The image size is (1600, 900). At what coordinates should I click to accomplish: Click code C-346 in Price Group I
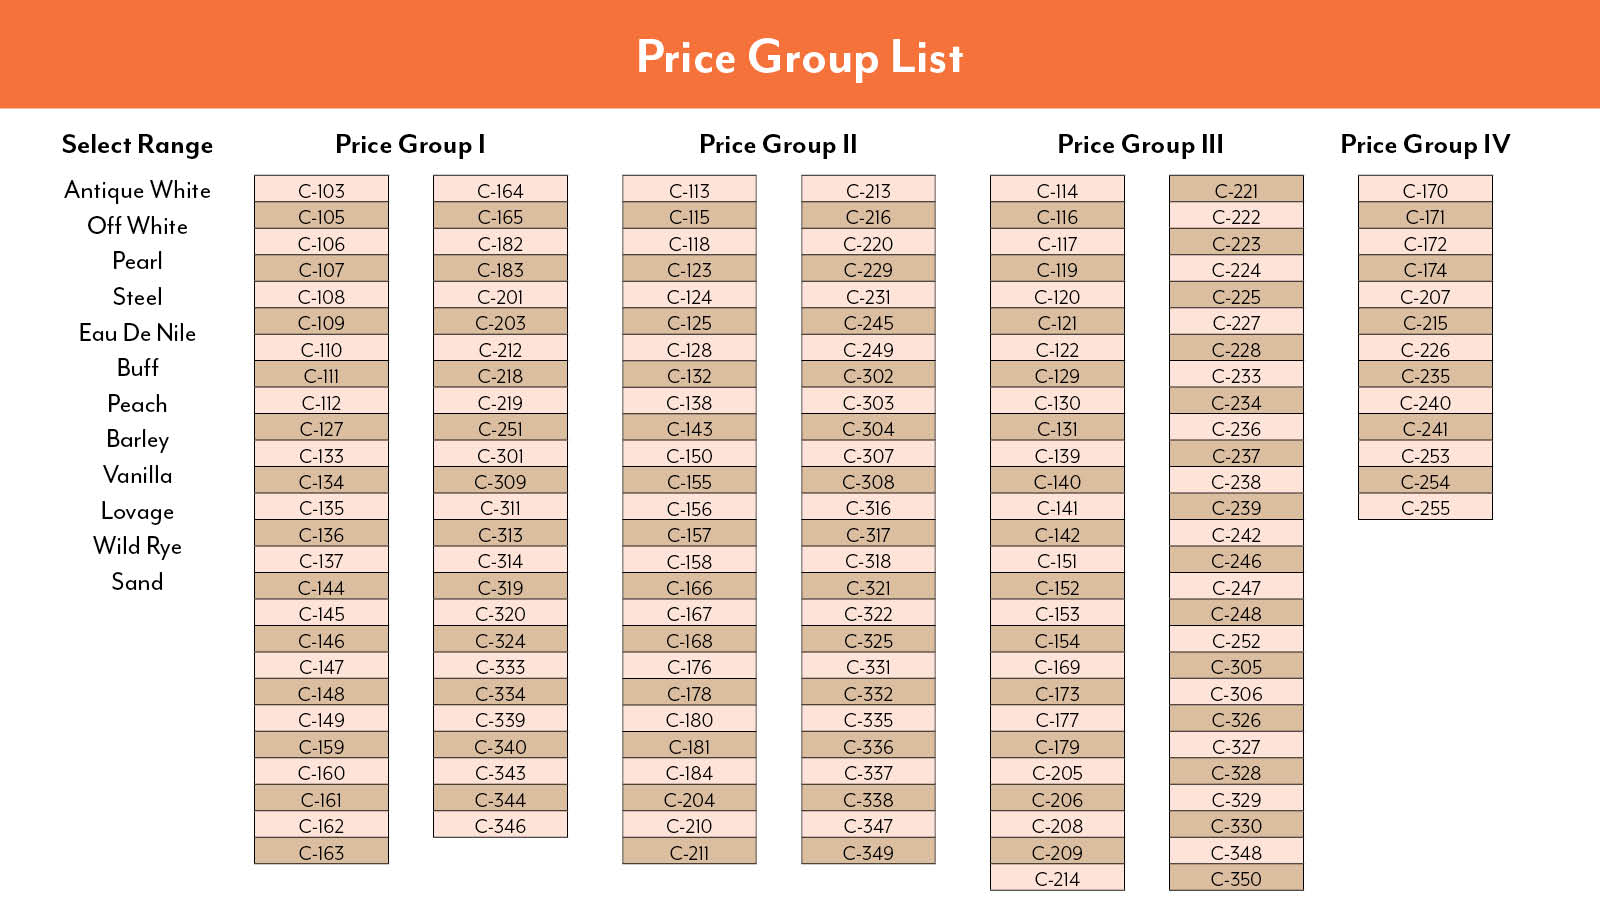pos(500,826)
